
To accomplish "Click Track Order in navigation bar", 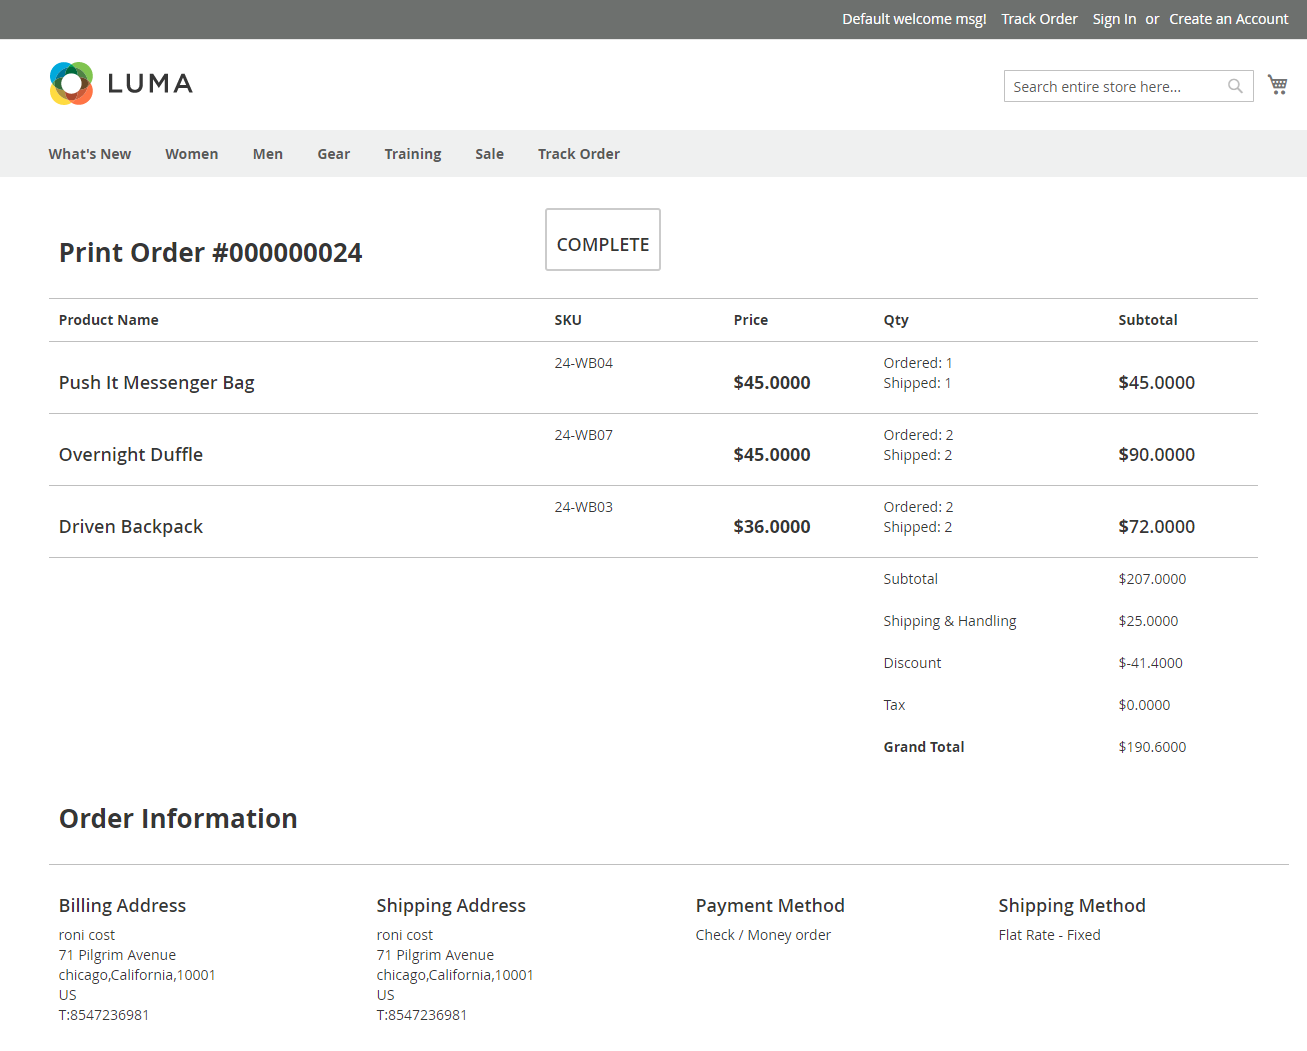I will (x=578, y=154).
